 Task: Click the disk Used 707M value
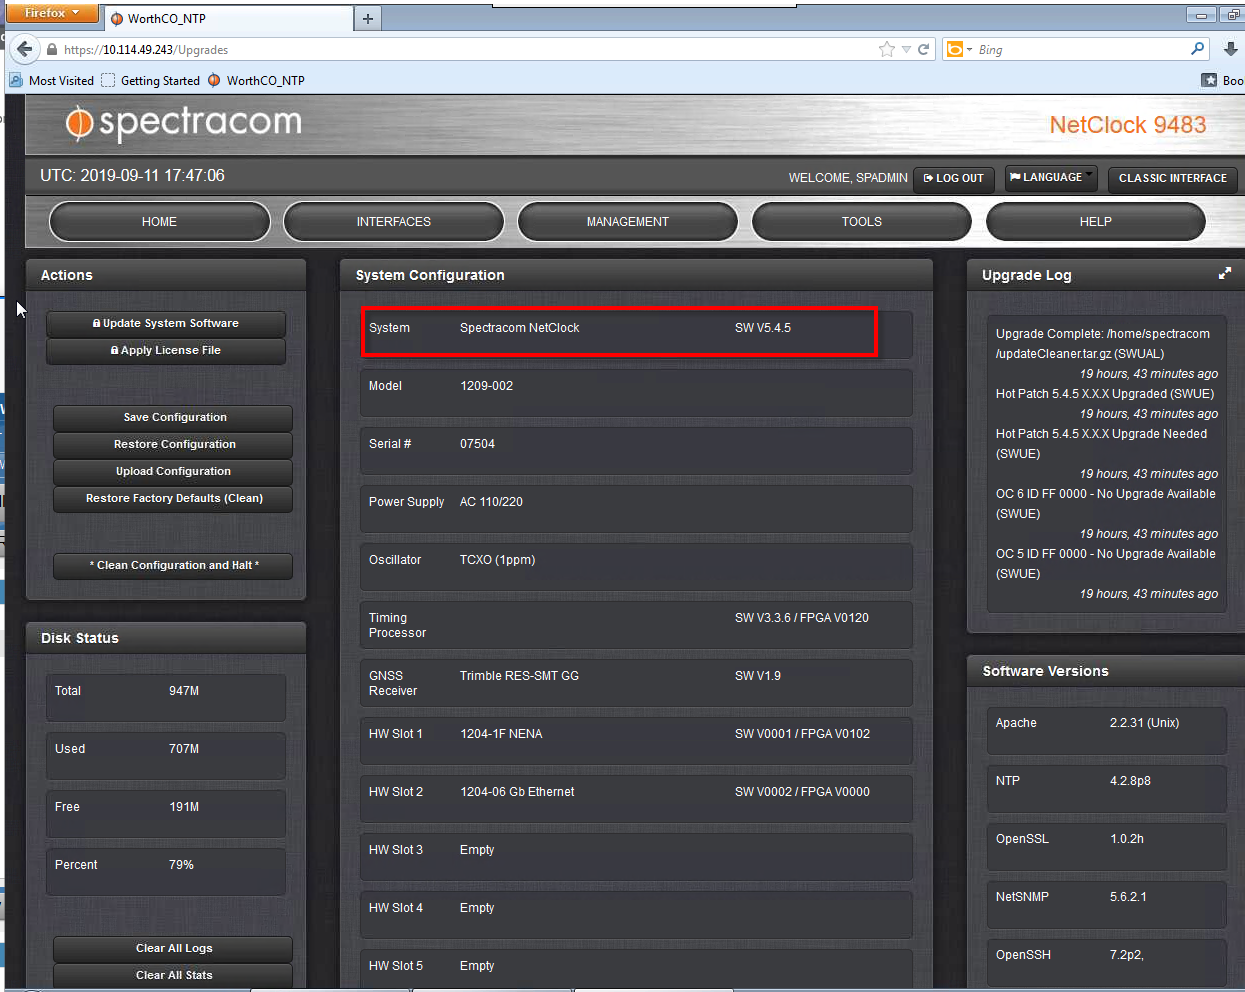point(184,749)
